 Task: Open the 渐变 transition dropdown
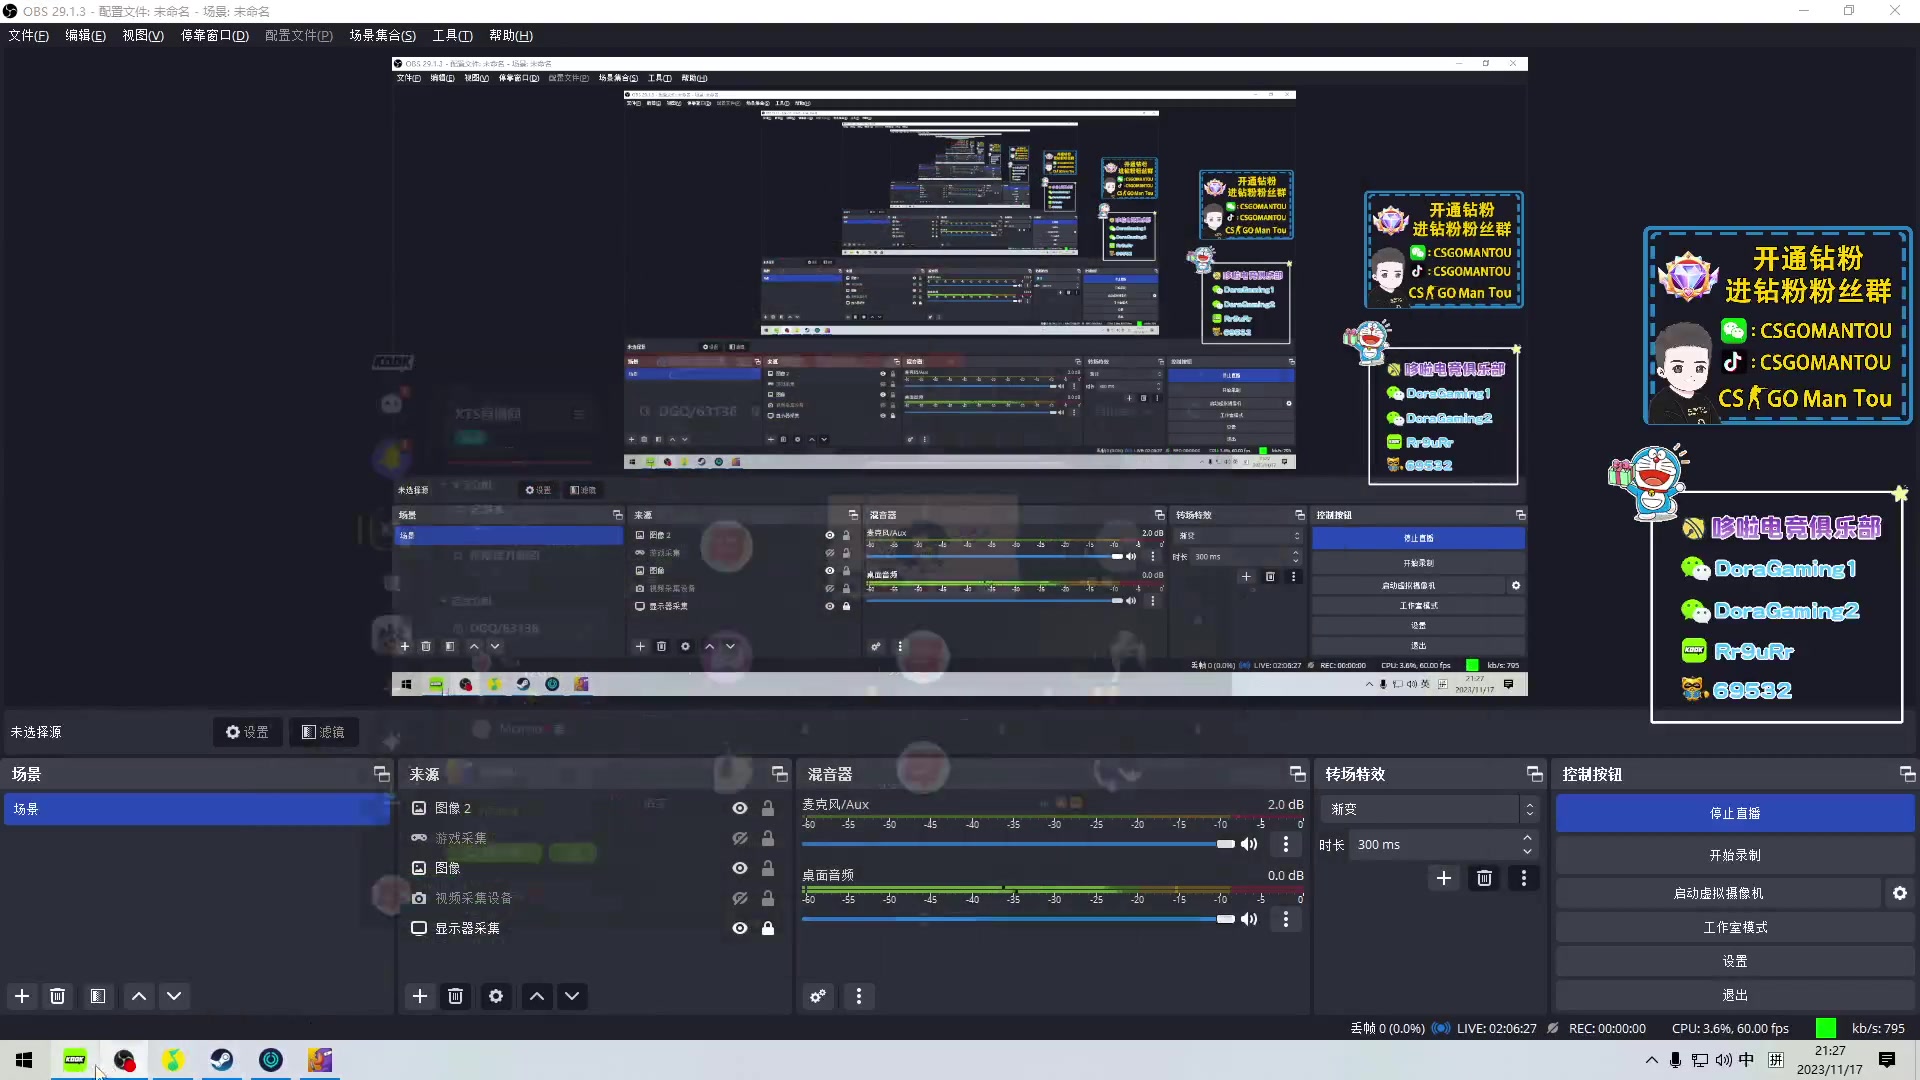tap(1427, 809)
